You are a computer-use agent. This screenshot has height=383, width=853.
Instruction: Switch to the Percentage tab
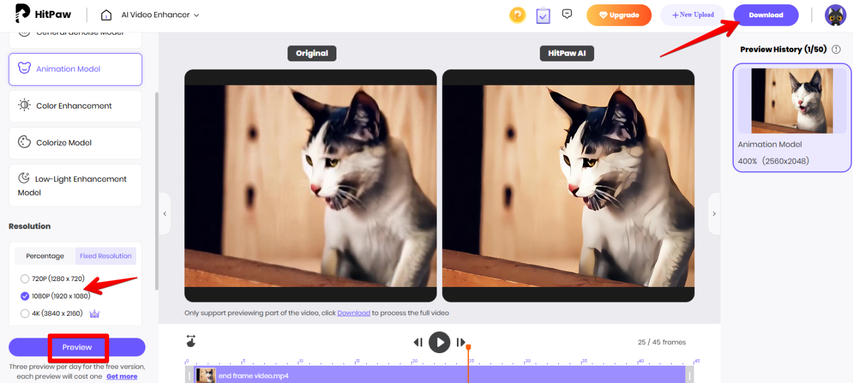pos(45,256)
